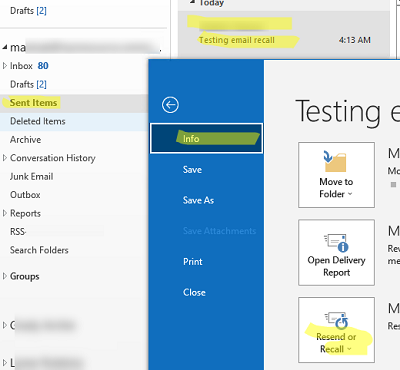This screenshot has width=400, height=370.
Task: Click the Resend or Recall envelope icon
Action: [x=337, y=321]
